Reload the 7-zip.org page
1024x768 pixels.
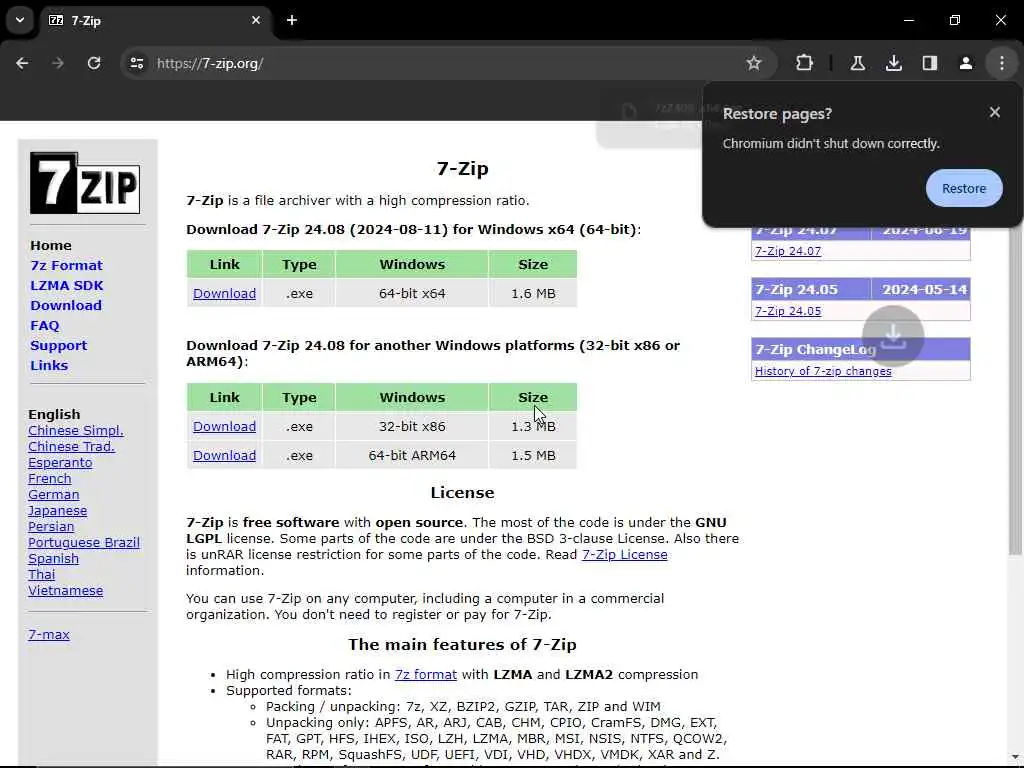click(x=94, y=63)
